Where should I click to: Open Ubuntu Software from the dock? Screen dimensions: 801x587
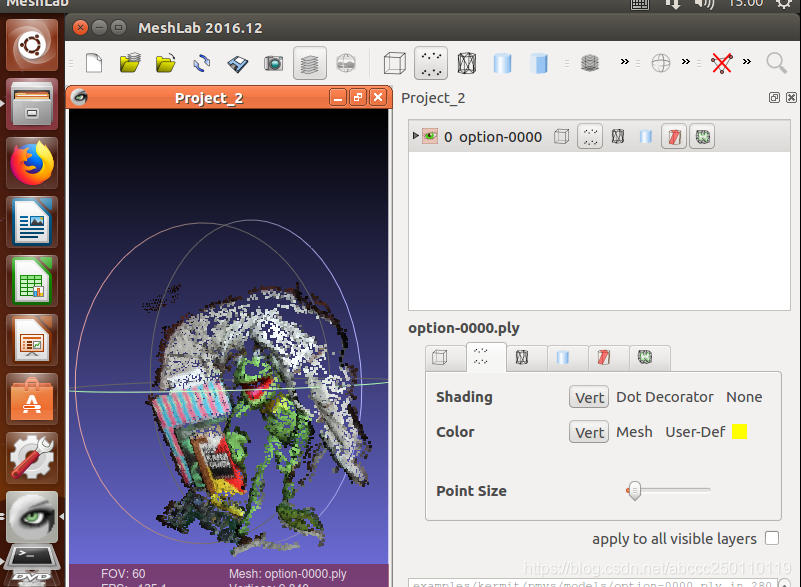pos(32,400)
